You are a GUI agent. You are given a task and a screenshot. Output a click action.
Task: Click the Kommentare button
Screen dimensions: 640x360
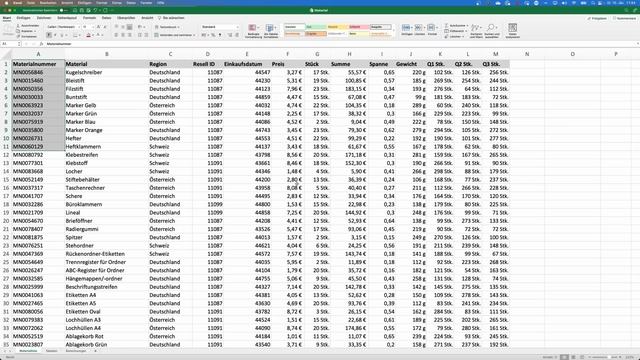[x=624, y=18]
